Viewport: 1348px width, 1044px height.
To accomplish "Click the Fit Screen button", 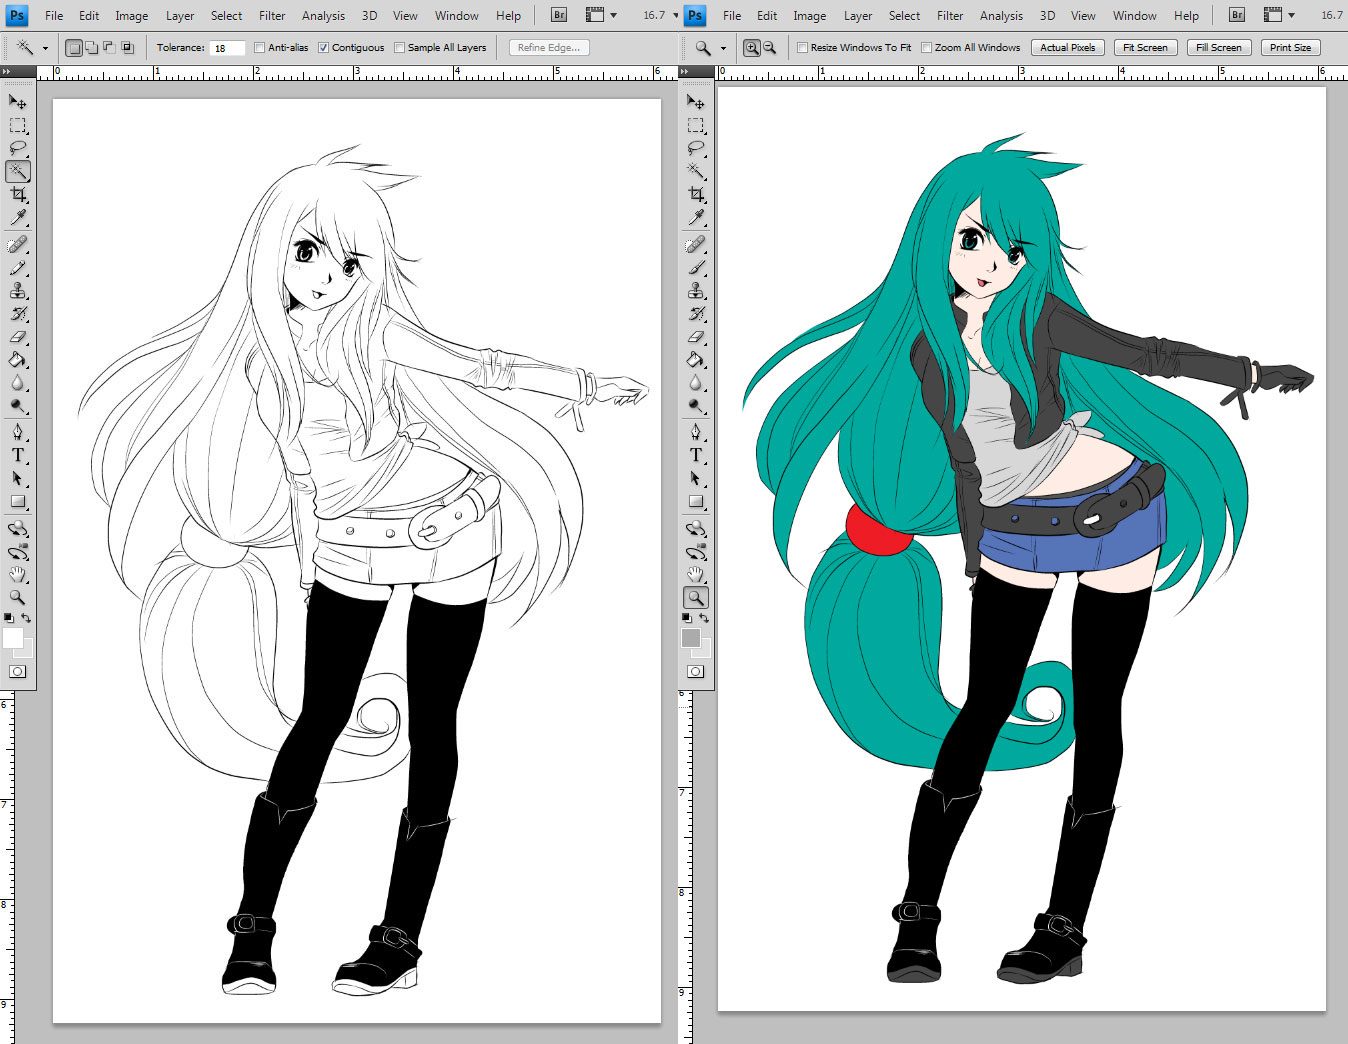I will pos(1145,48).
